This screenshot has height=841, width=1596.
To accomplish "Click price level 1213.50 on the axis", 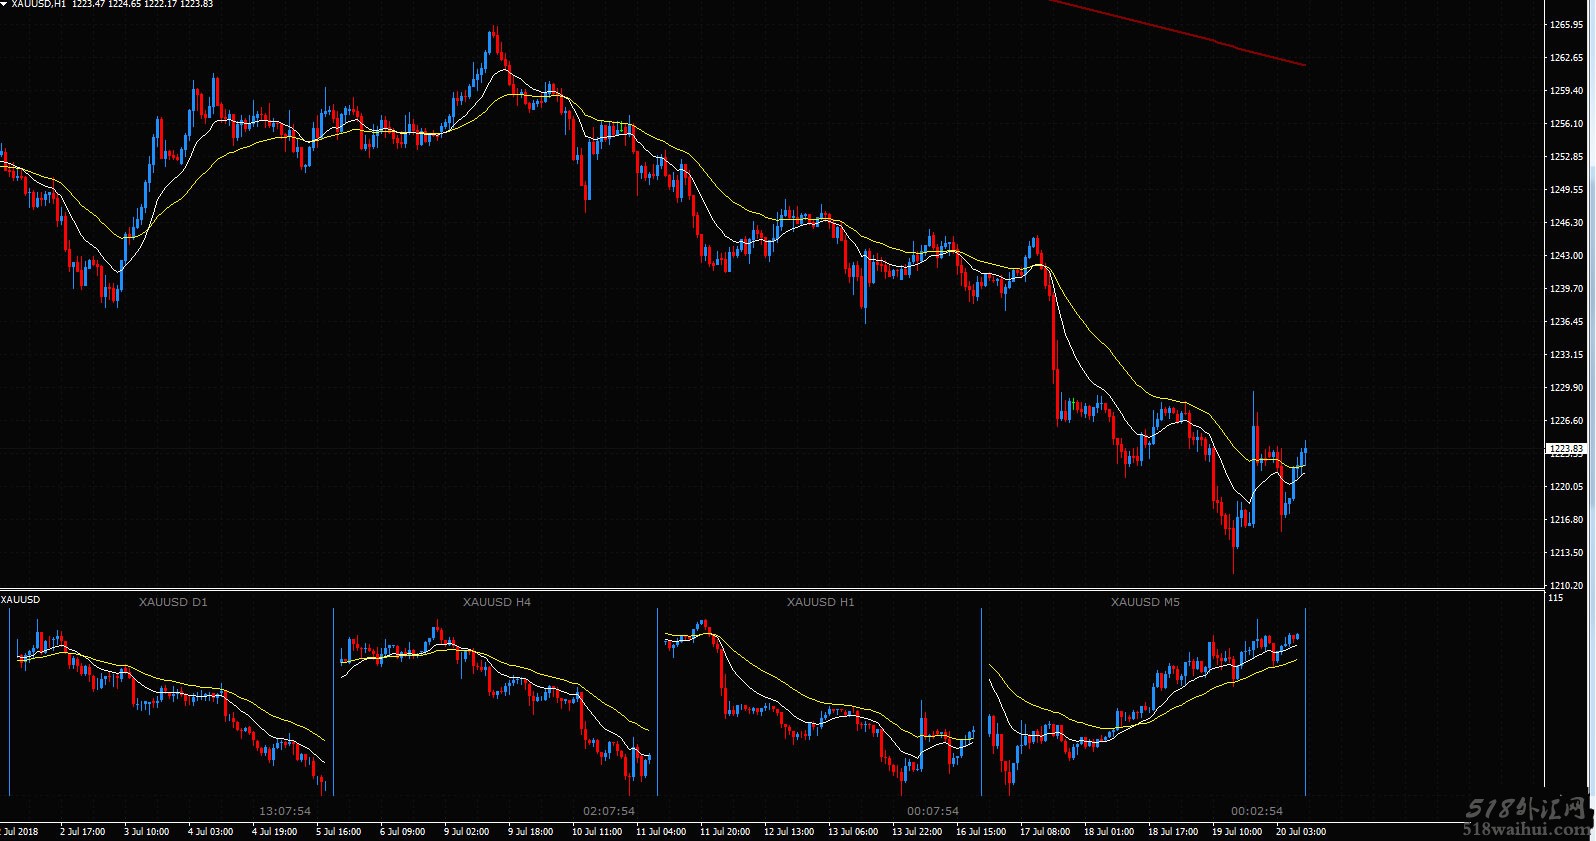I will (1566, 553).
